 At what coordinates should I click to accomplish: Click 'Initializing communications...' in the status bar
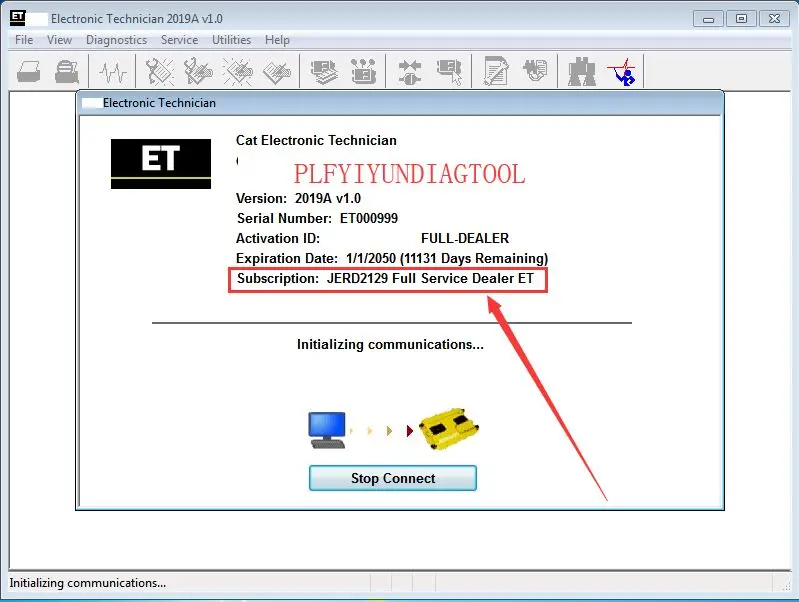tap(88, 583)
